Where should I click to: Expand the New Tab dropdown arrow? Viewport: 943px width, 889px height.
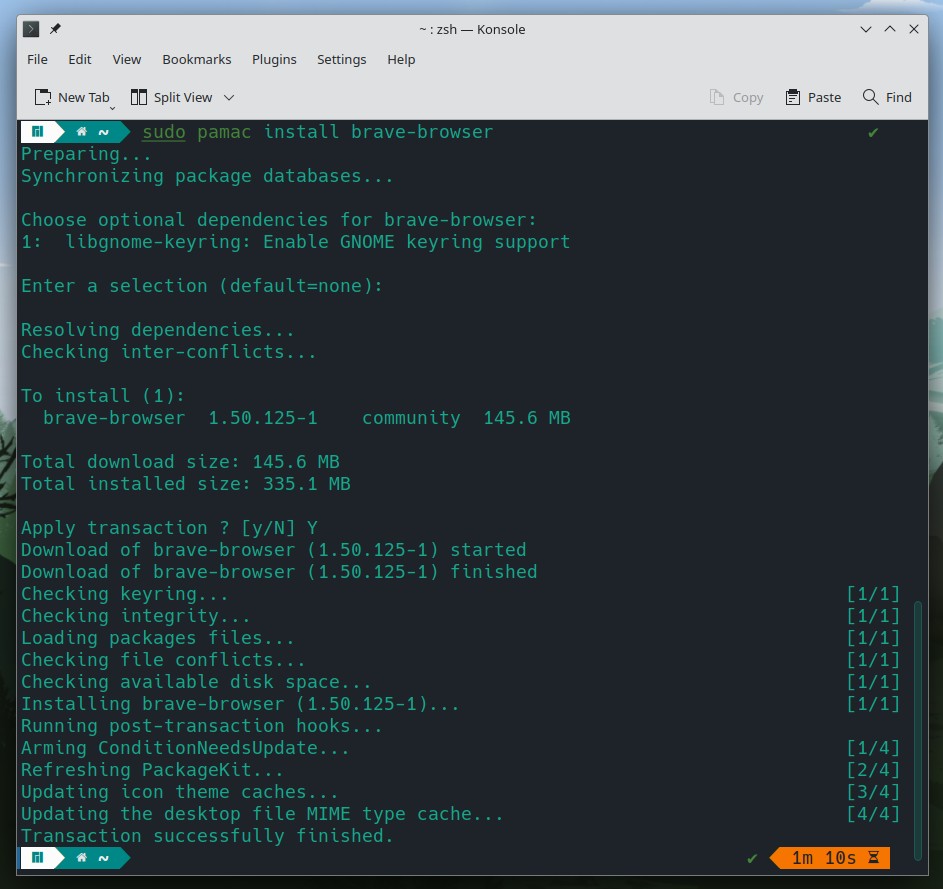pos(112,108)
